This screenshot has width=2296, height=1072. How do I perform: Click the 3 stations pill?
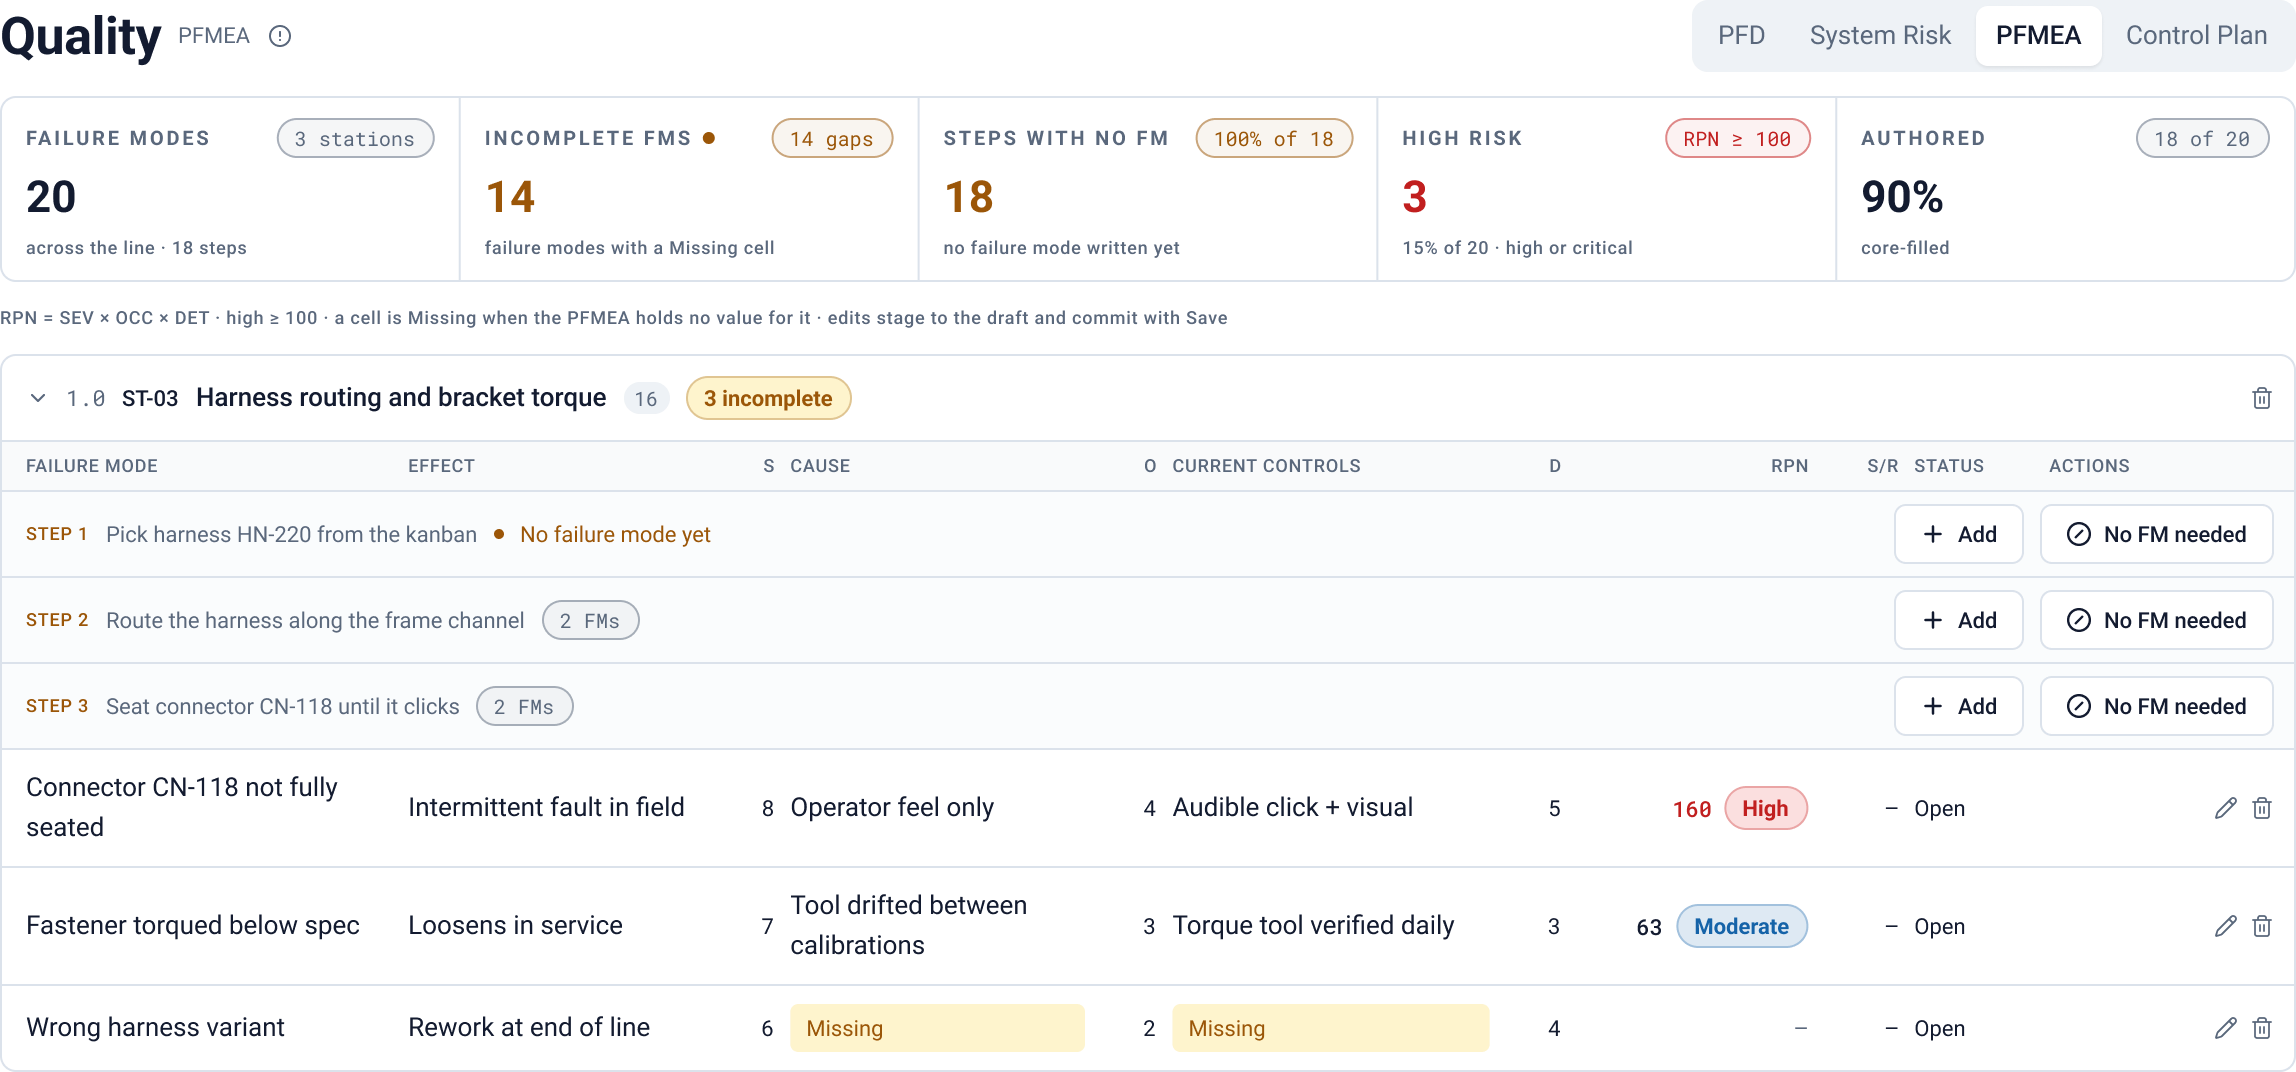355,138
